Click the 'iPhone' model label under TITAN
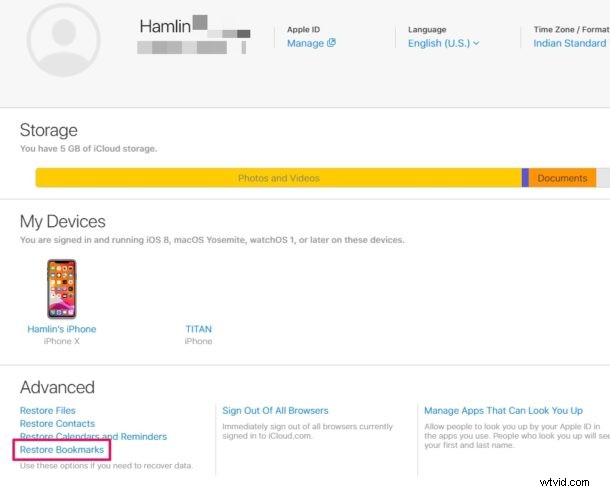Viewport: 610px width, 492px height. coord(198,341)
